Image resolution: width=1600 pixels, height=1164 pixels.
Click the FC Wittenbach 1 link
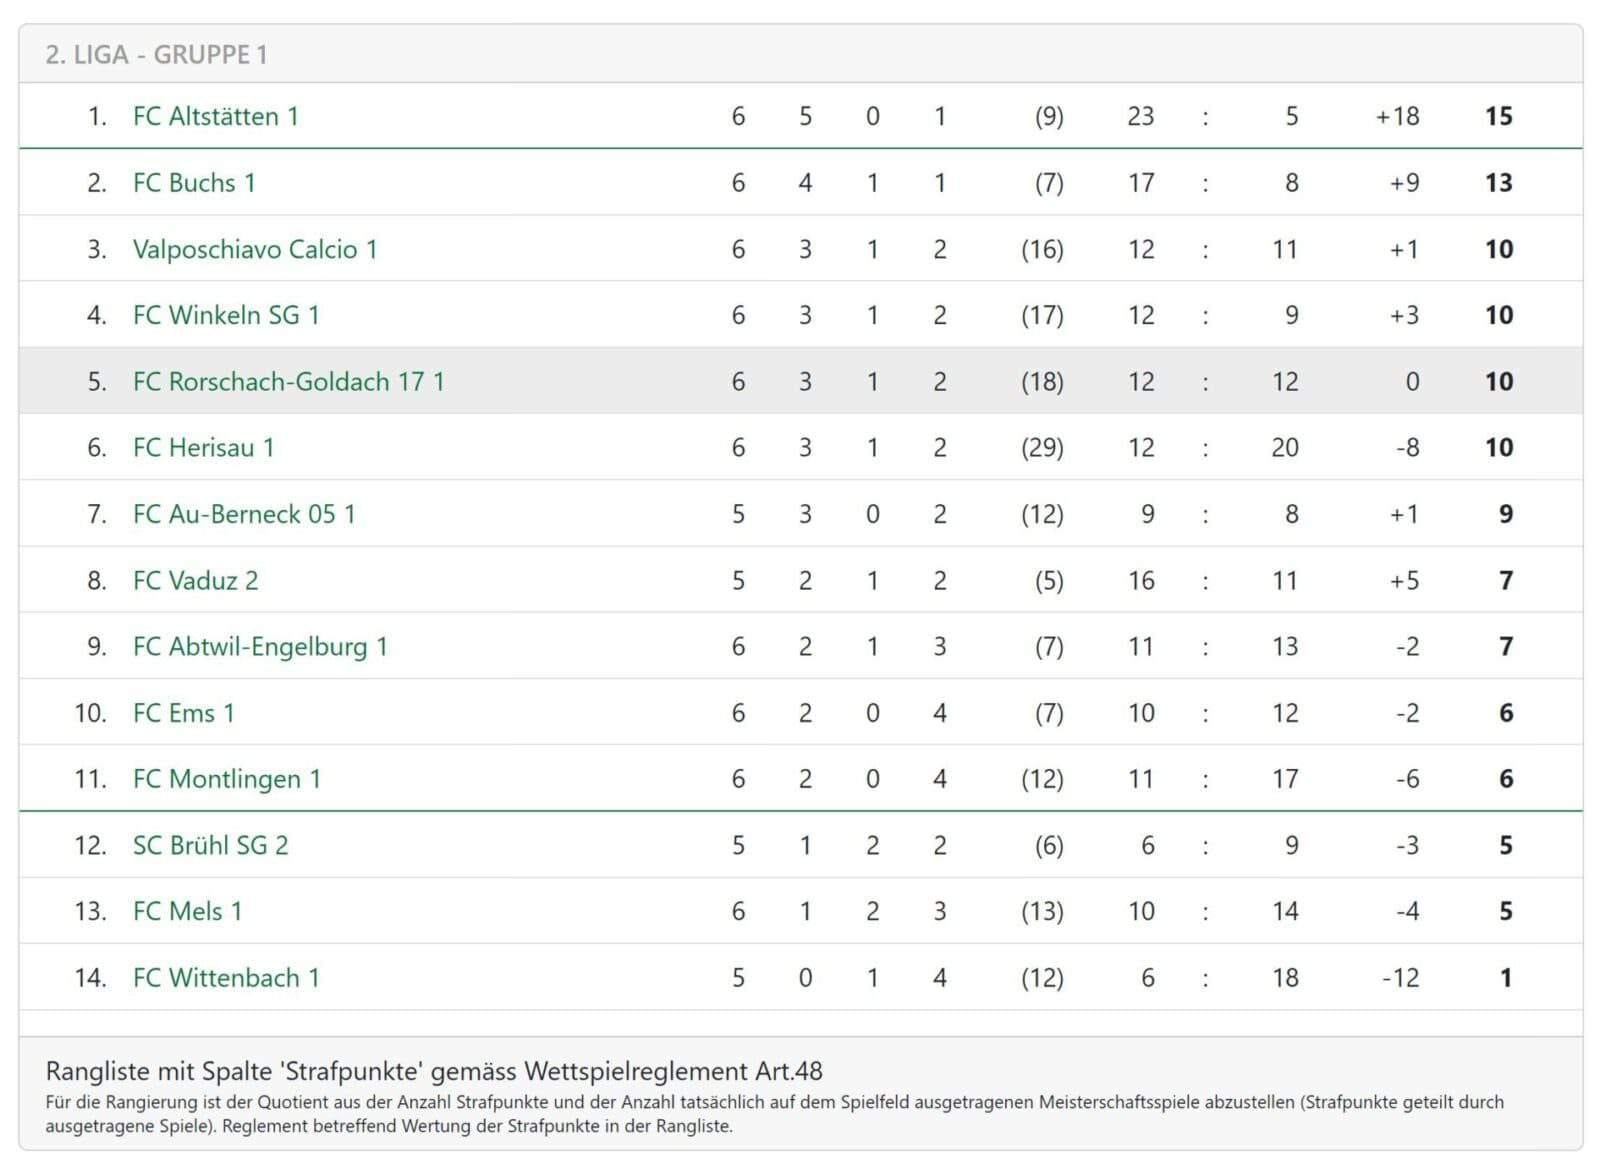pos(226,977)
